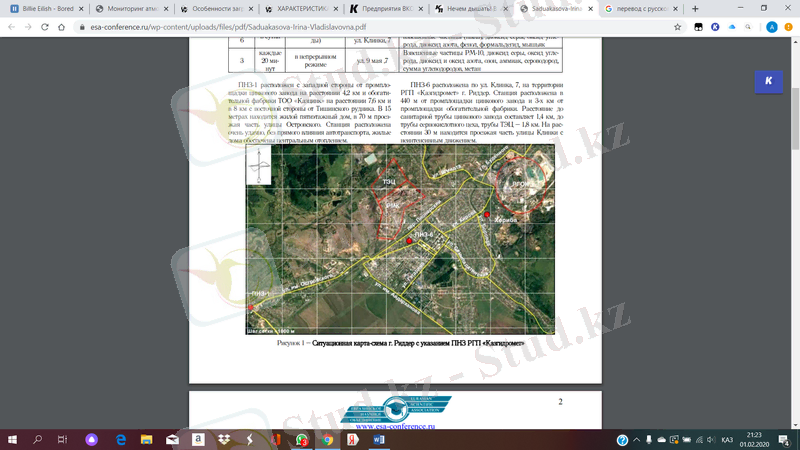This screenshot has width=800, height=450.
Task: Bookmark this page with the star icon
Action: point(678,26)
